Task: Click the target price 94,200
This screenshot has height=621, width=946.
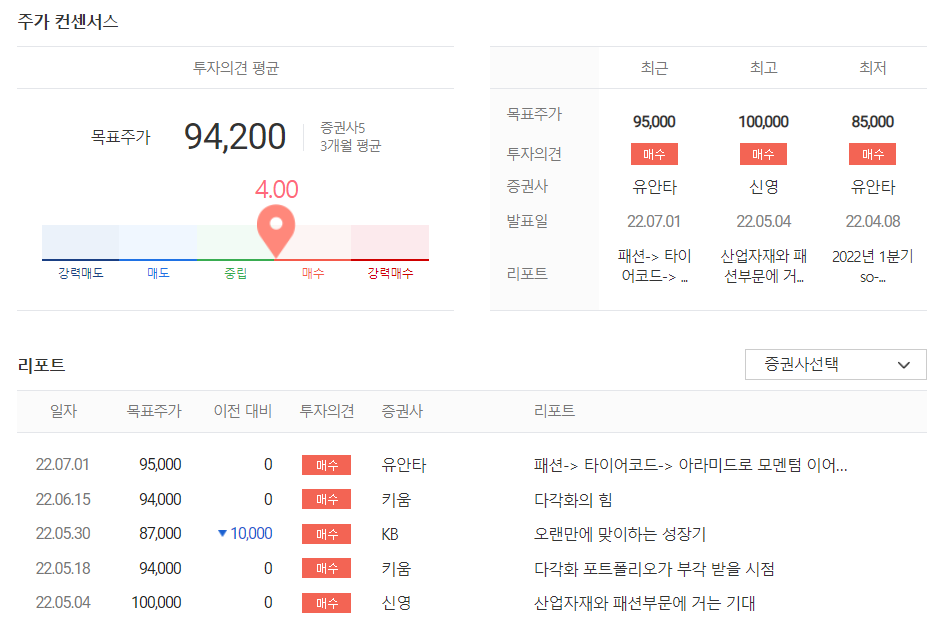Action: tap(235, 137)
